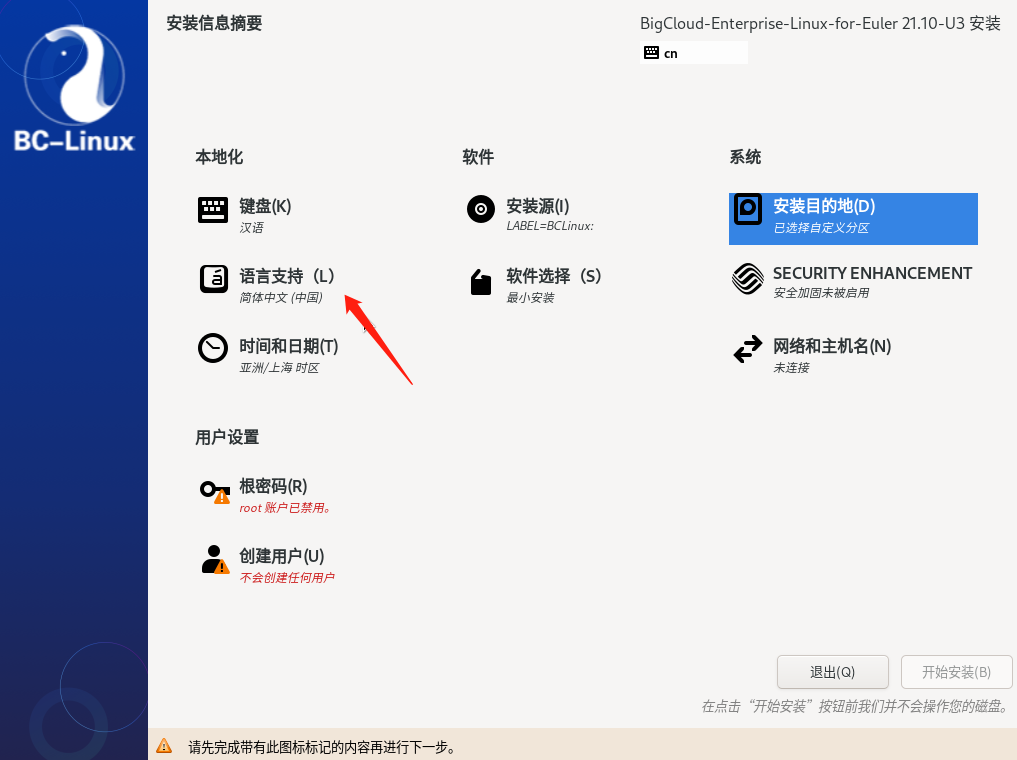Click the keyboard icon for 键盘(K)
This screenshot has width=1017, height=760.
213,210
